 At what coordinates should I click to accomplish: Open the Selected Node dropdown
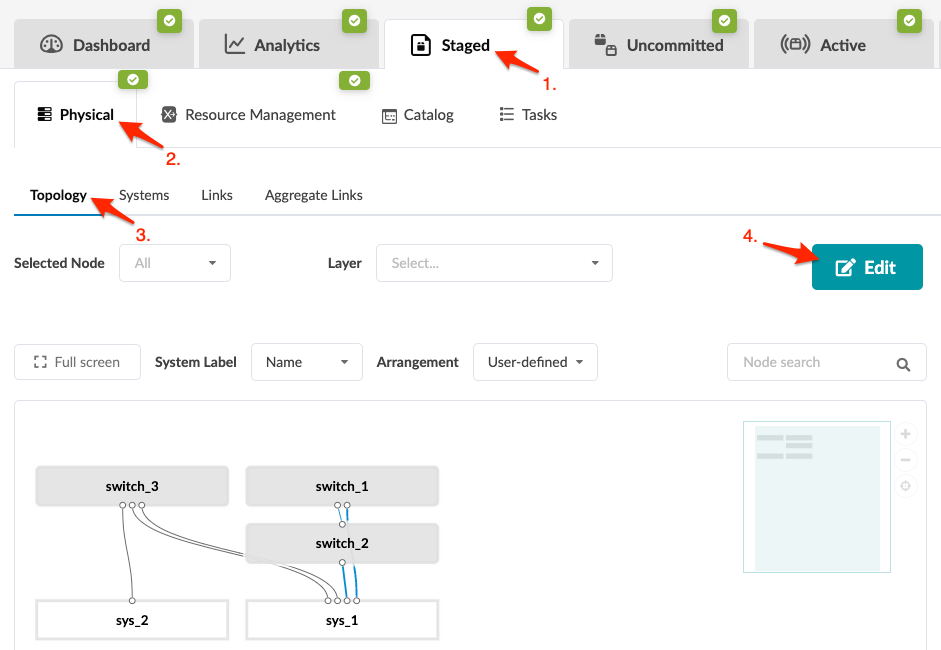tap(175, 263)
